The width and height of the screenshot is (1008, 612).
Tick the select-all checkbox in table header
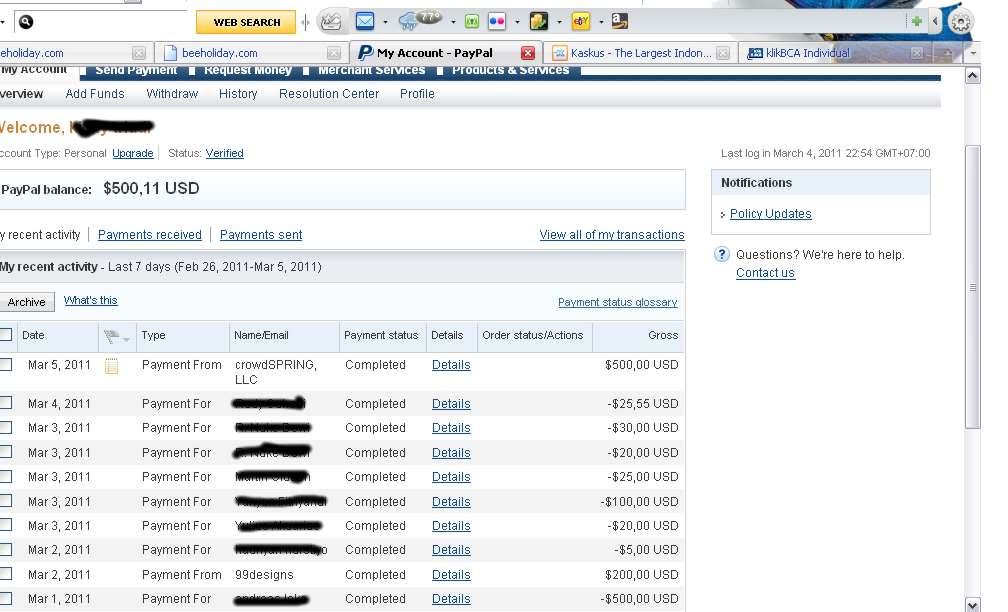pos(6,334)
